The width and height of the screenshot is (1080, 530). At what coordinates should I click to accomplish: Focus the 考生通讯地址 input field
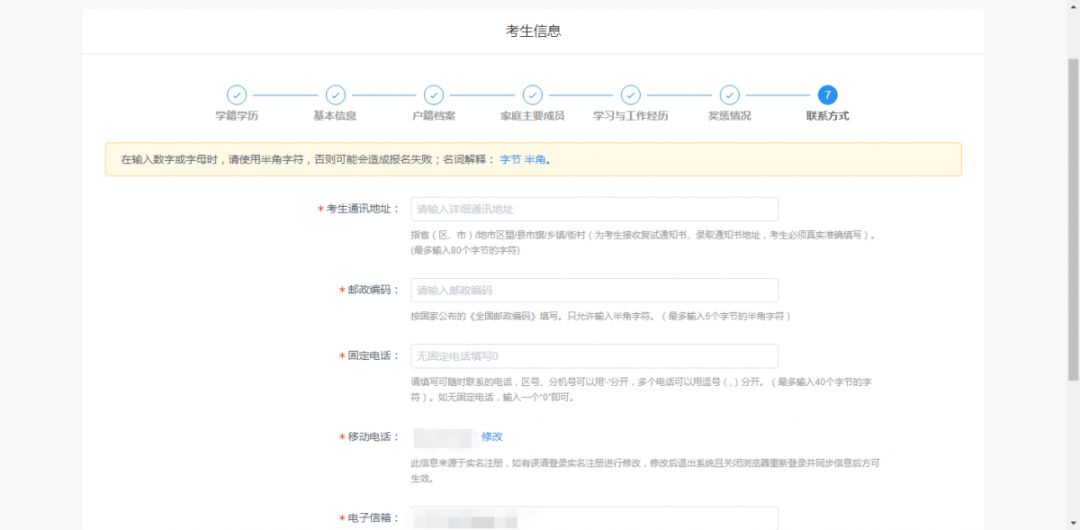(x=594, y=209)
